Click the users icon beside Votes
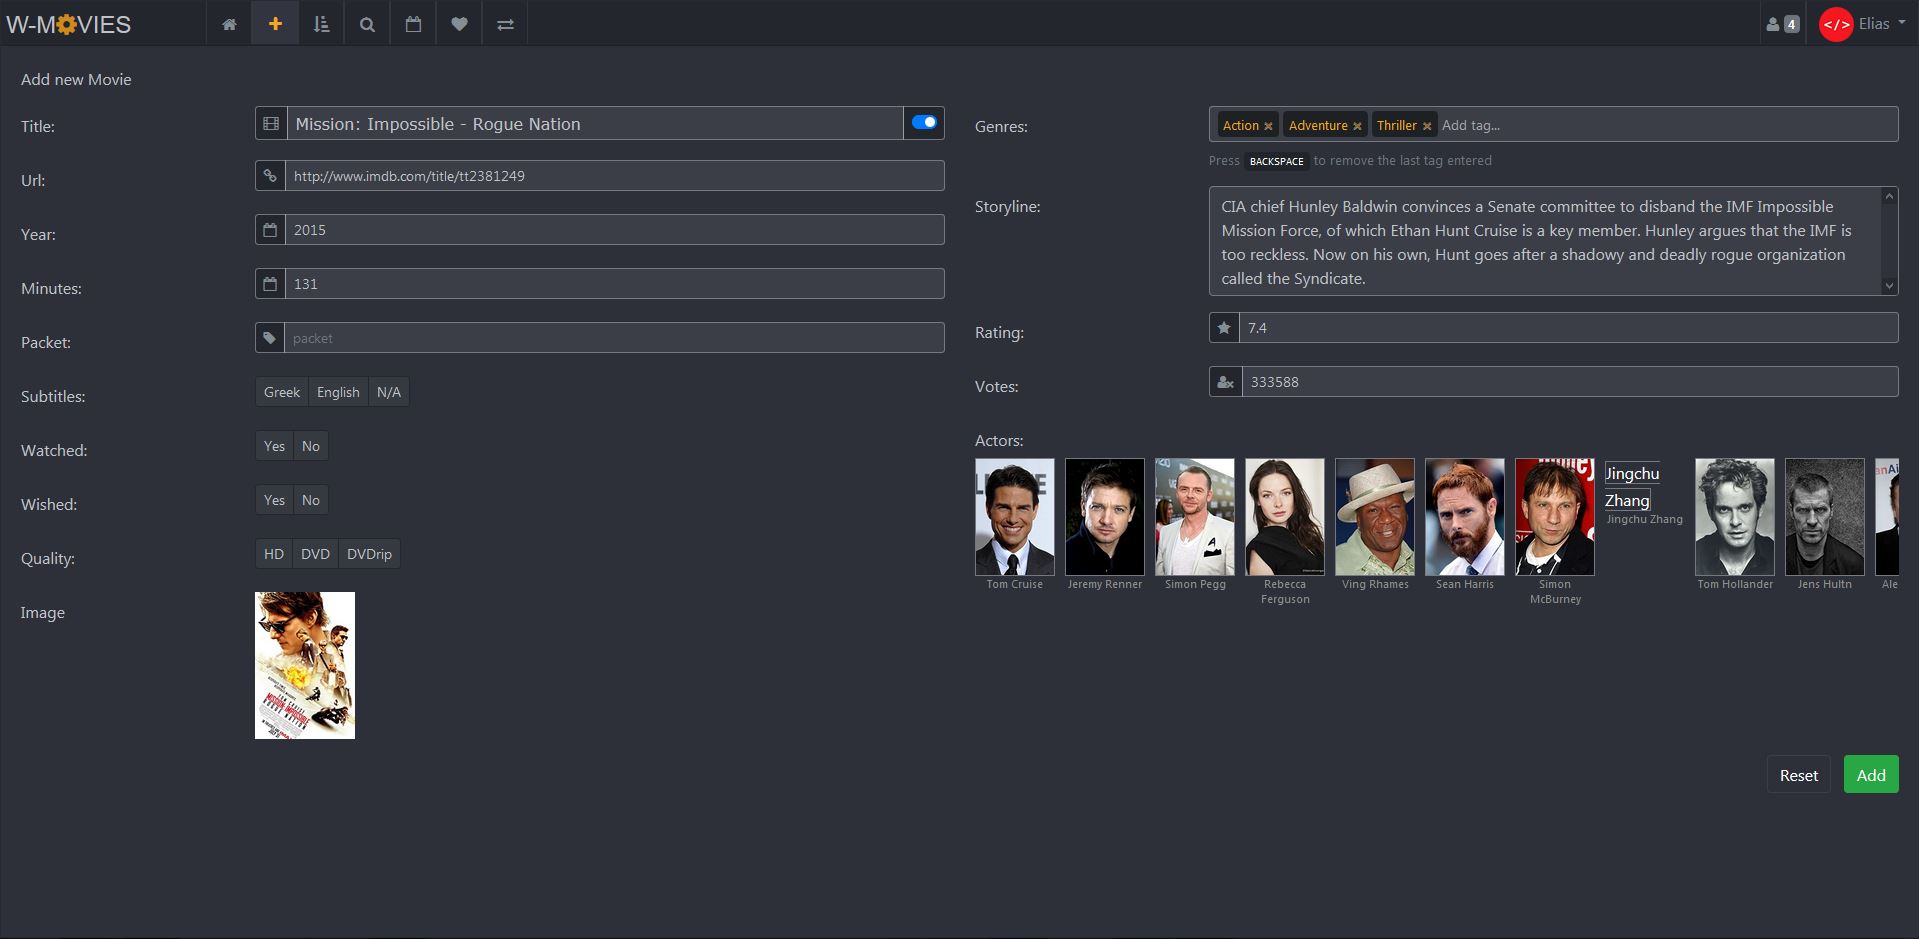1919x939 pixels. pyautogui.click(x=1226, y=382)
